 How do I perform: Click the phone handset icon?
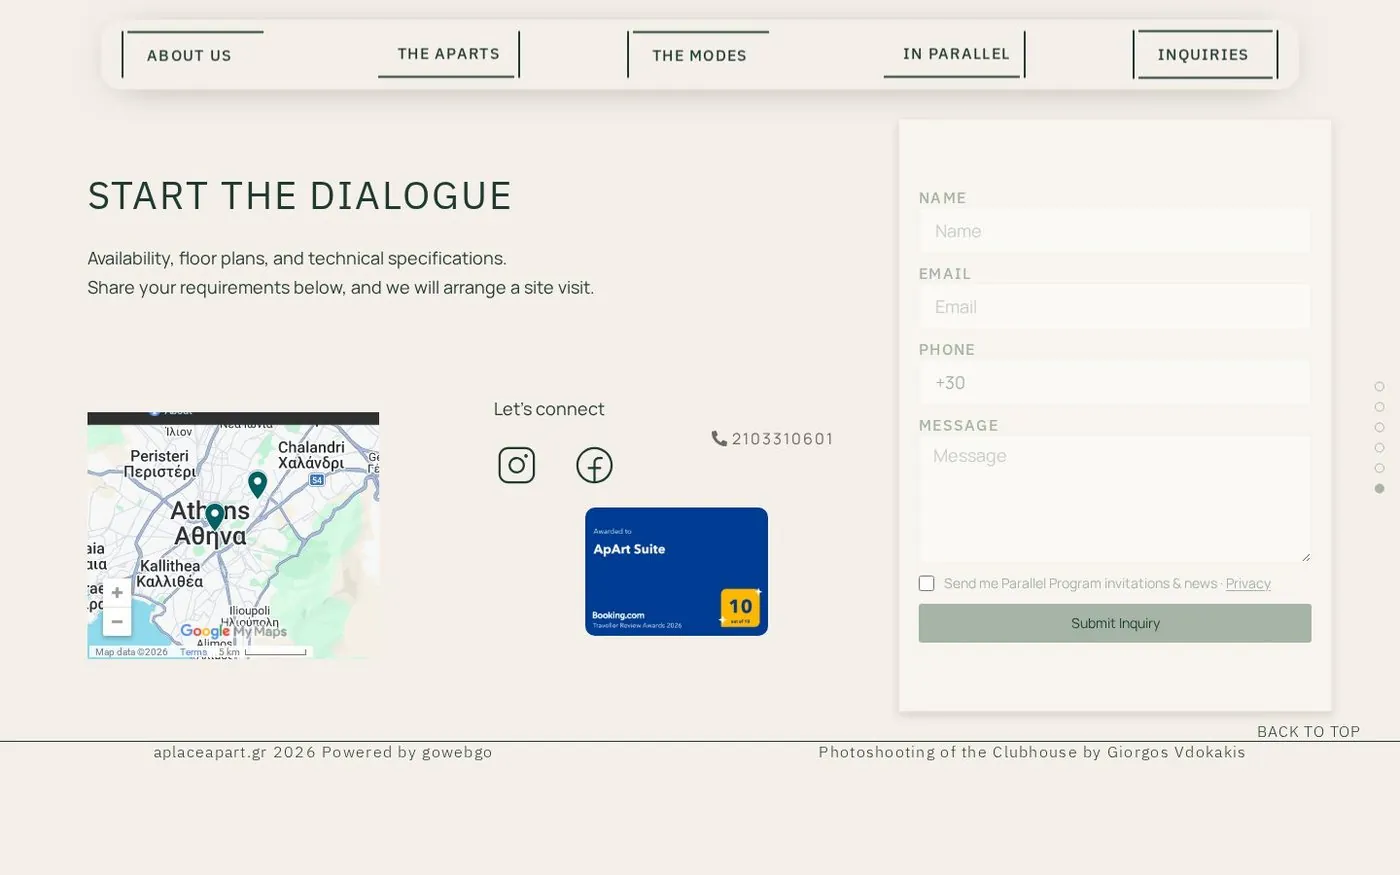coord(719,438)
